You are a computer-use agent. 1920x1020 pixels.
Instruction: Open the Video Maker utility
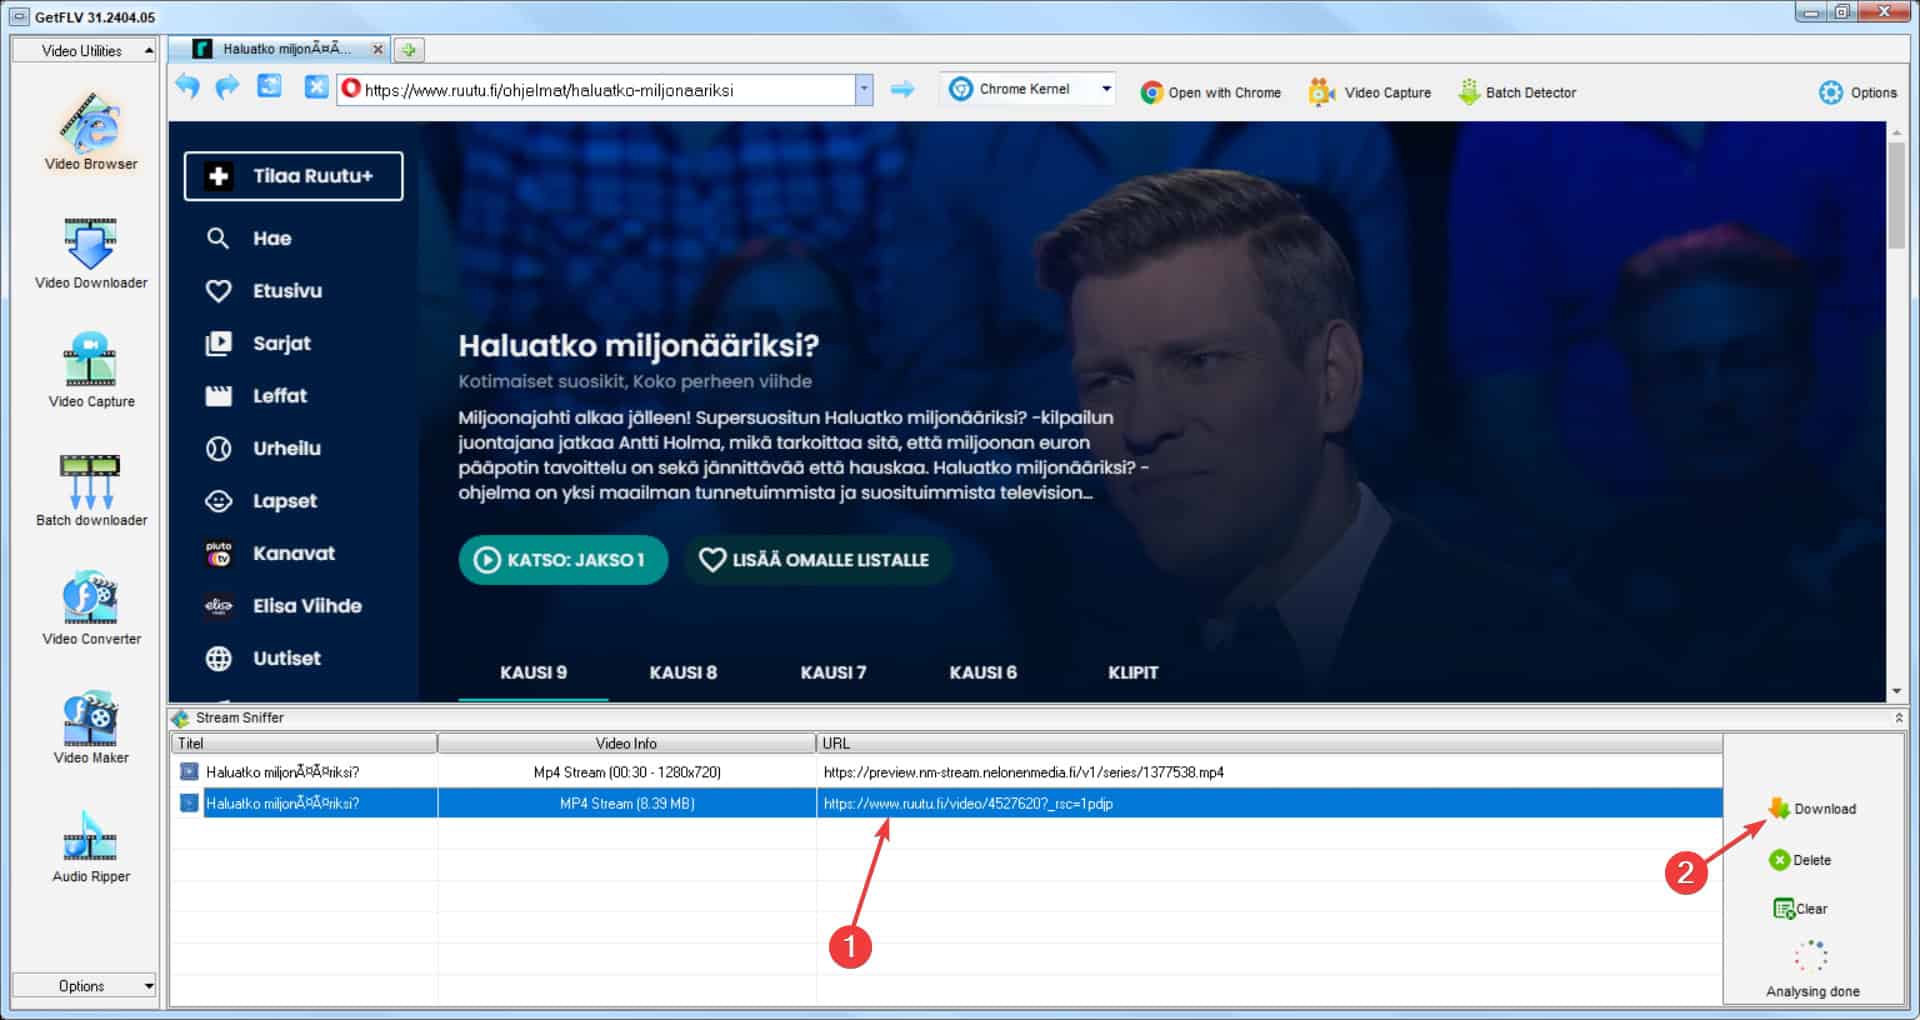tap(91, 727)
